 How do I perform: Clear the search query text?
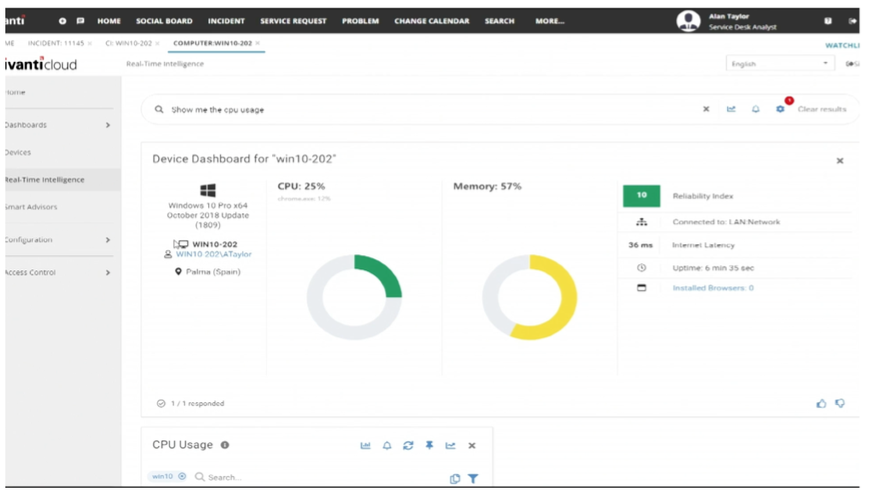[x=706, y=109]
